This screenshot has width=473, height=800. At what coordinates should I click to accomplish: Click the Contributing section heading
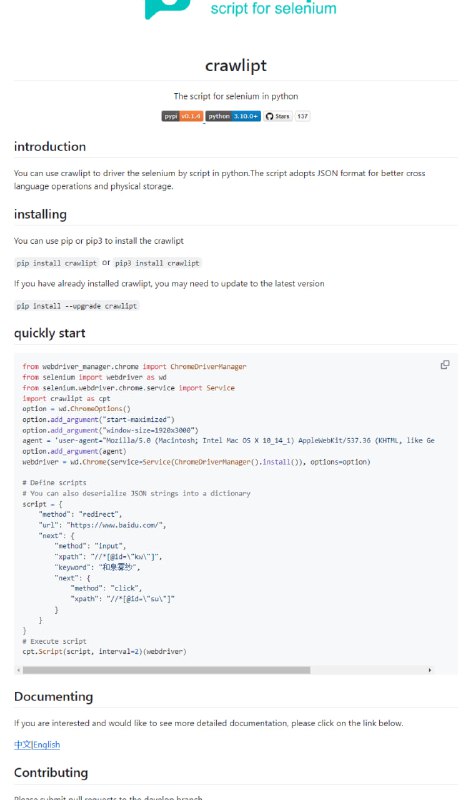pyautogui.click(x=51, y=772)
